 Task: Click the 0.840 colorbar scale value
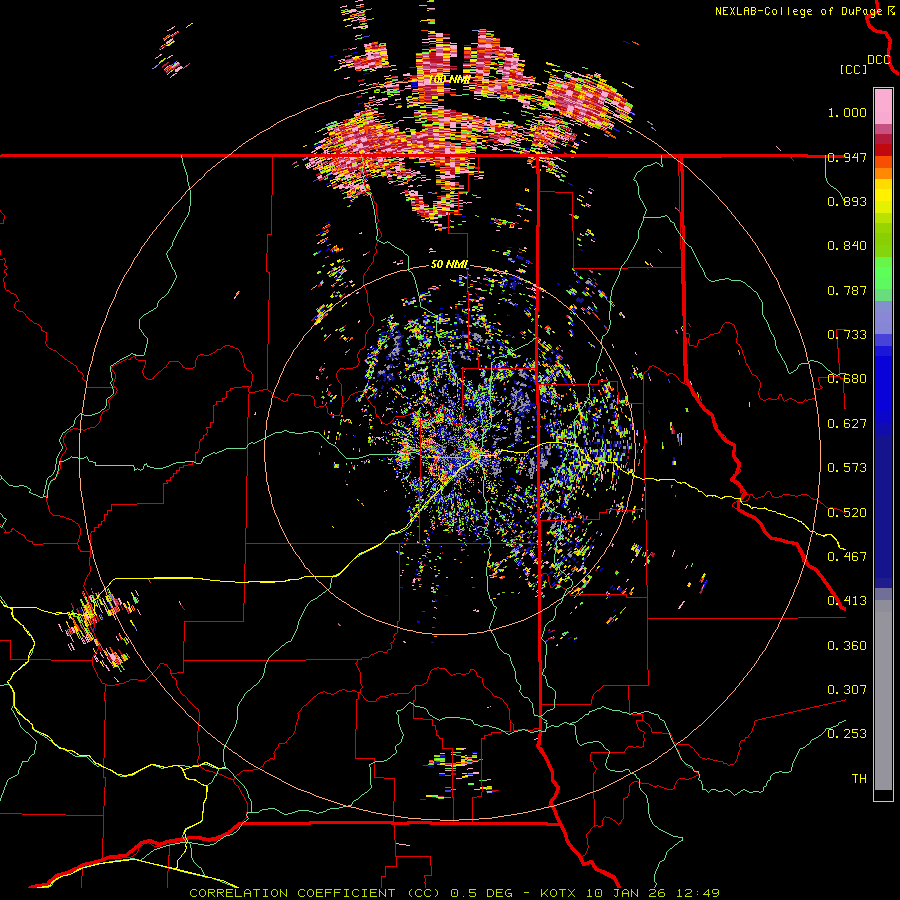coord(847,246)
